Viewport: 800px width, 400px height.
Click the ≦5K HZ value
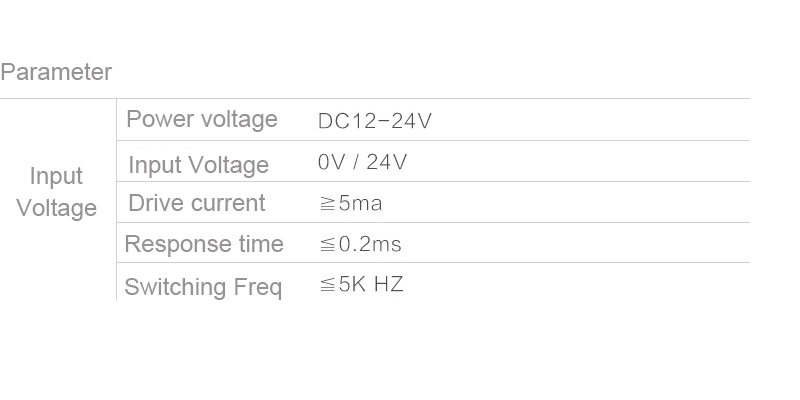[361, 284]
